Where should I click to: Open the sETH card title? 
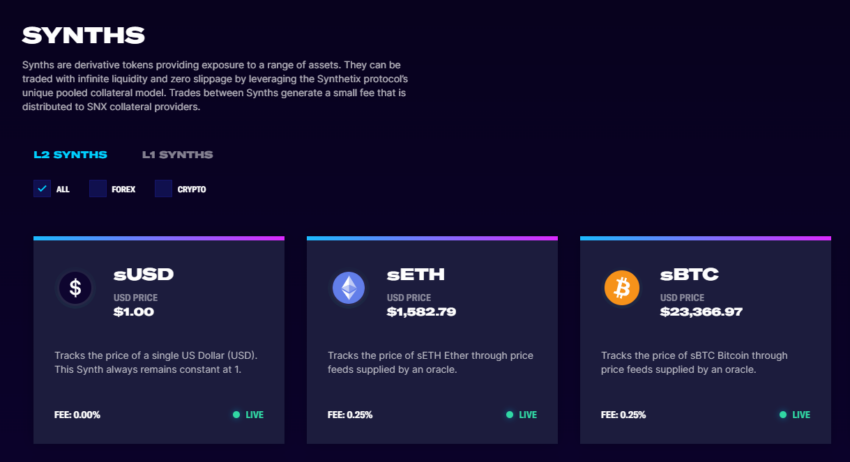[x=416, y=274]
